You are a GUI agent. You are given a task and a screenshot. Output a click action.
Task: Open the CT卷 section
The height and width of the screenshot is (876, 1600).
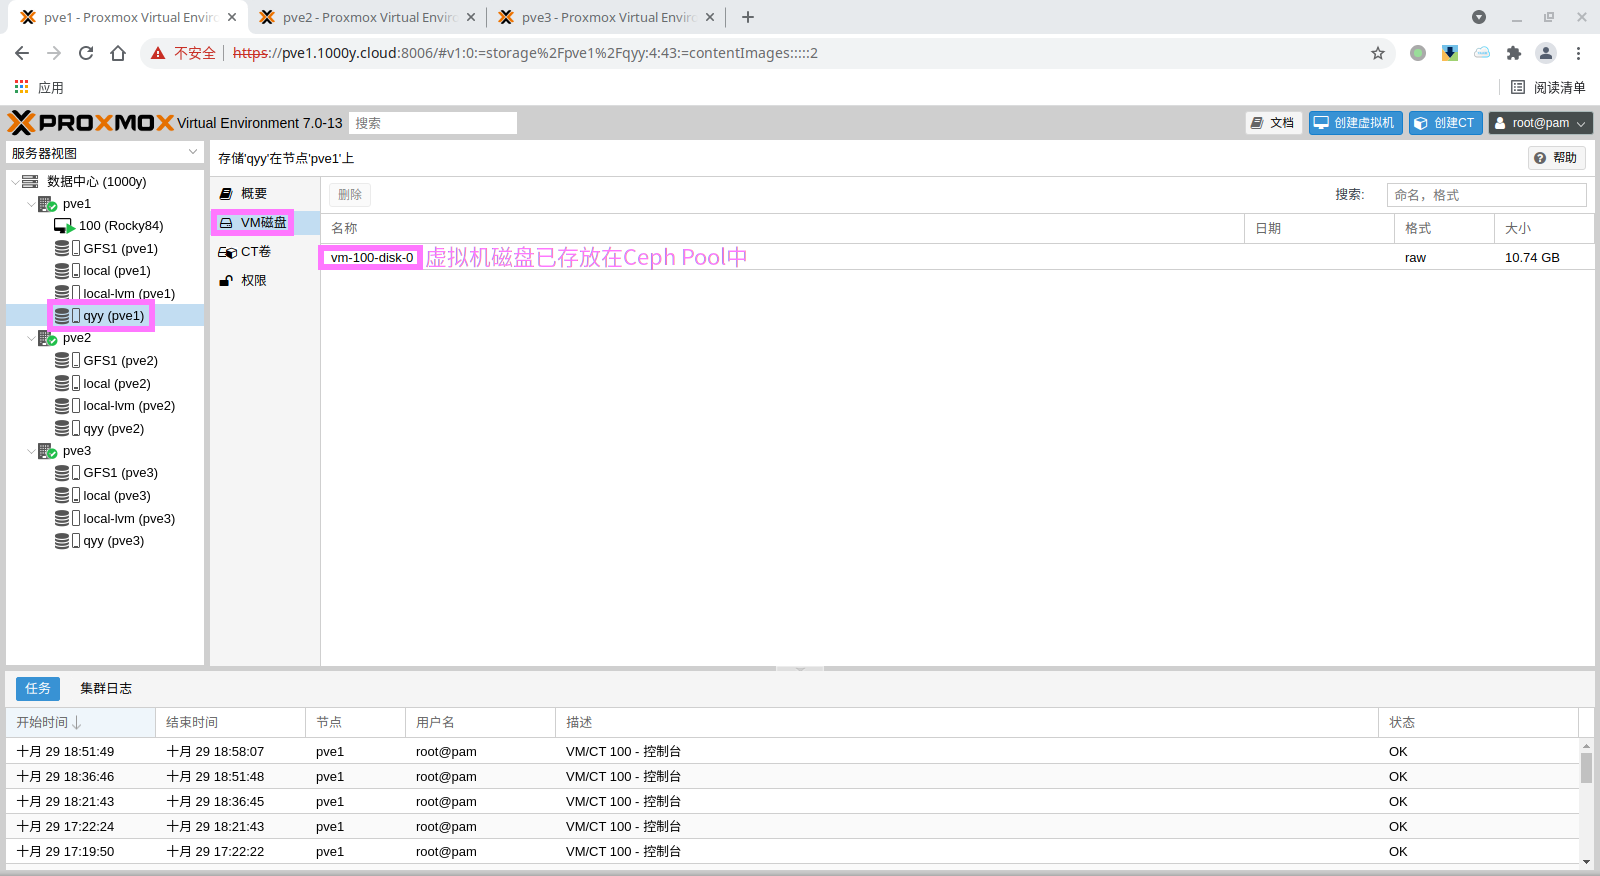(255, 252)
